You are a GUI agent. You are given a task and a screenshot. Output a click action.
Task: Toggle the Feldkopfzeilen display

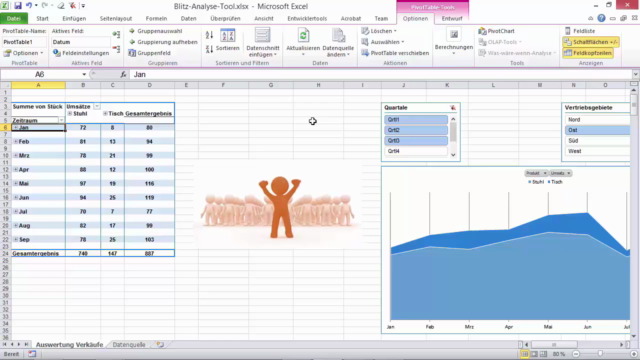(588, 53)
